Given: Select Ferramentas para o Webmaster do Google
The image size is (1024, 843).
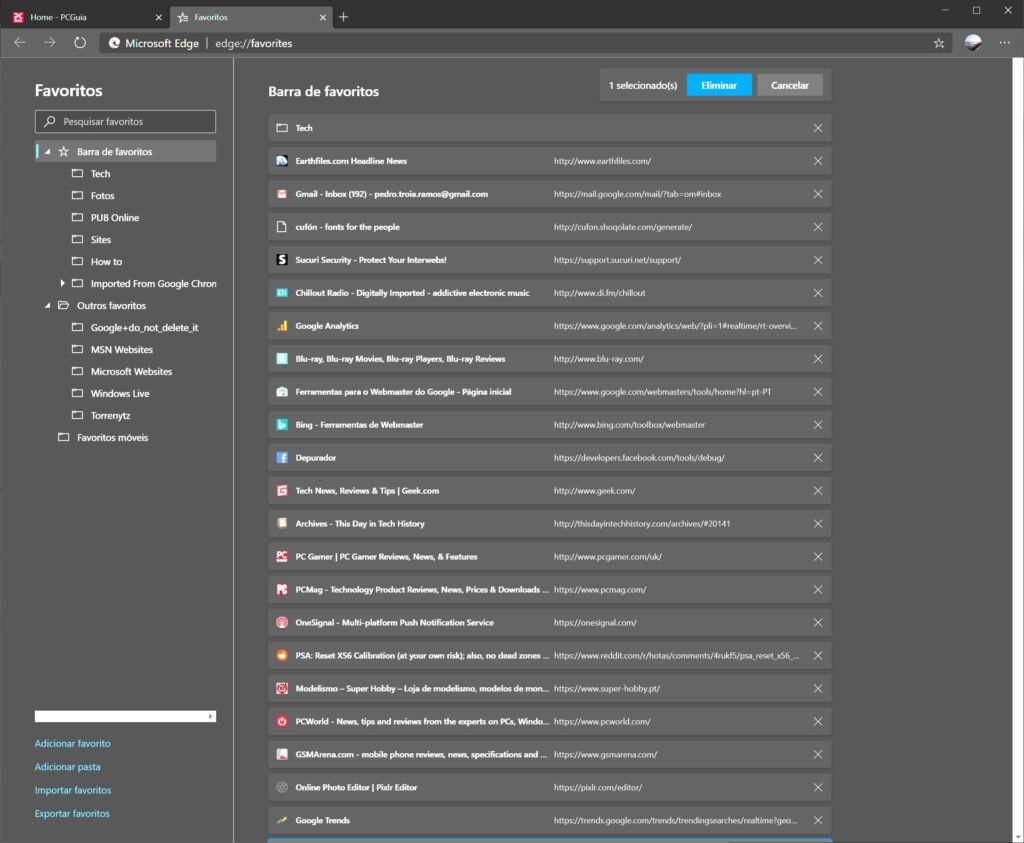Looking at the screenshot, I should (550, 392).
